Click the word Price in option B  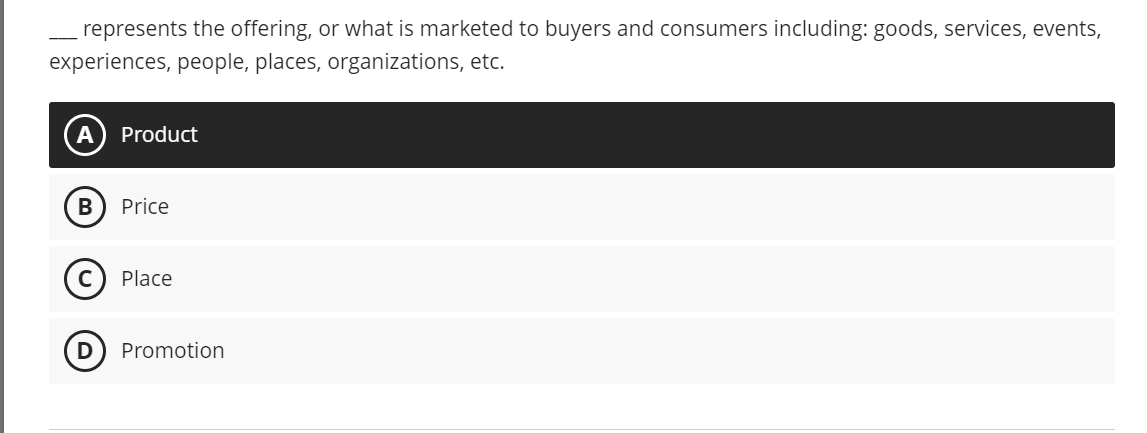[145, 207]
